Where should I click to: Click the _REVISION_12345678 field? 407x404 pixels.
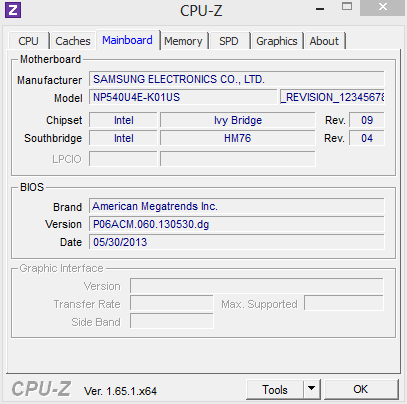[x=332, y=97]
